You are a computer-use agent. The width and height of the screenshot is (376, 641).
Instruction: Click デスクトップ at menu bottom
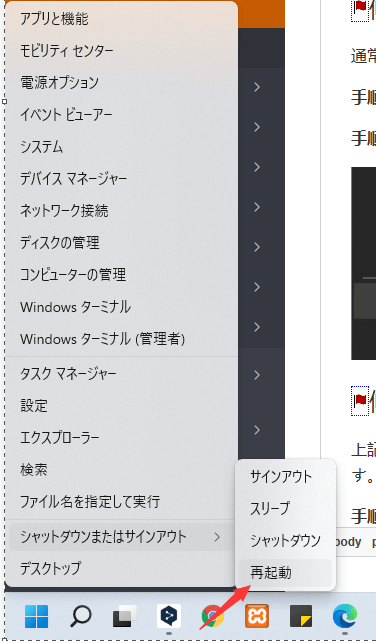pos(121,569)
